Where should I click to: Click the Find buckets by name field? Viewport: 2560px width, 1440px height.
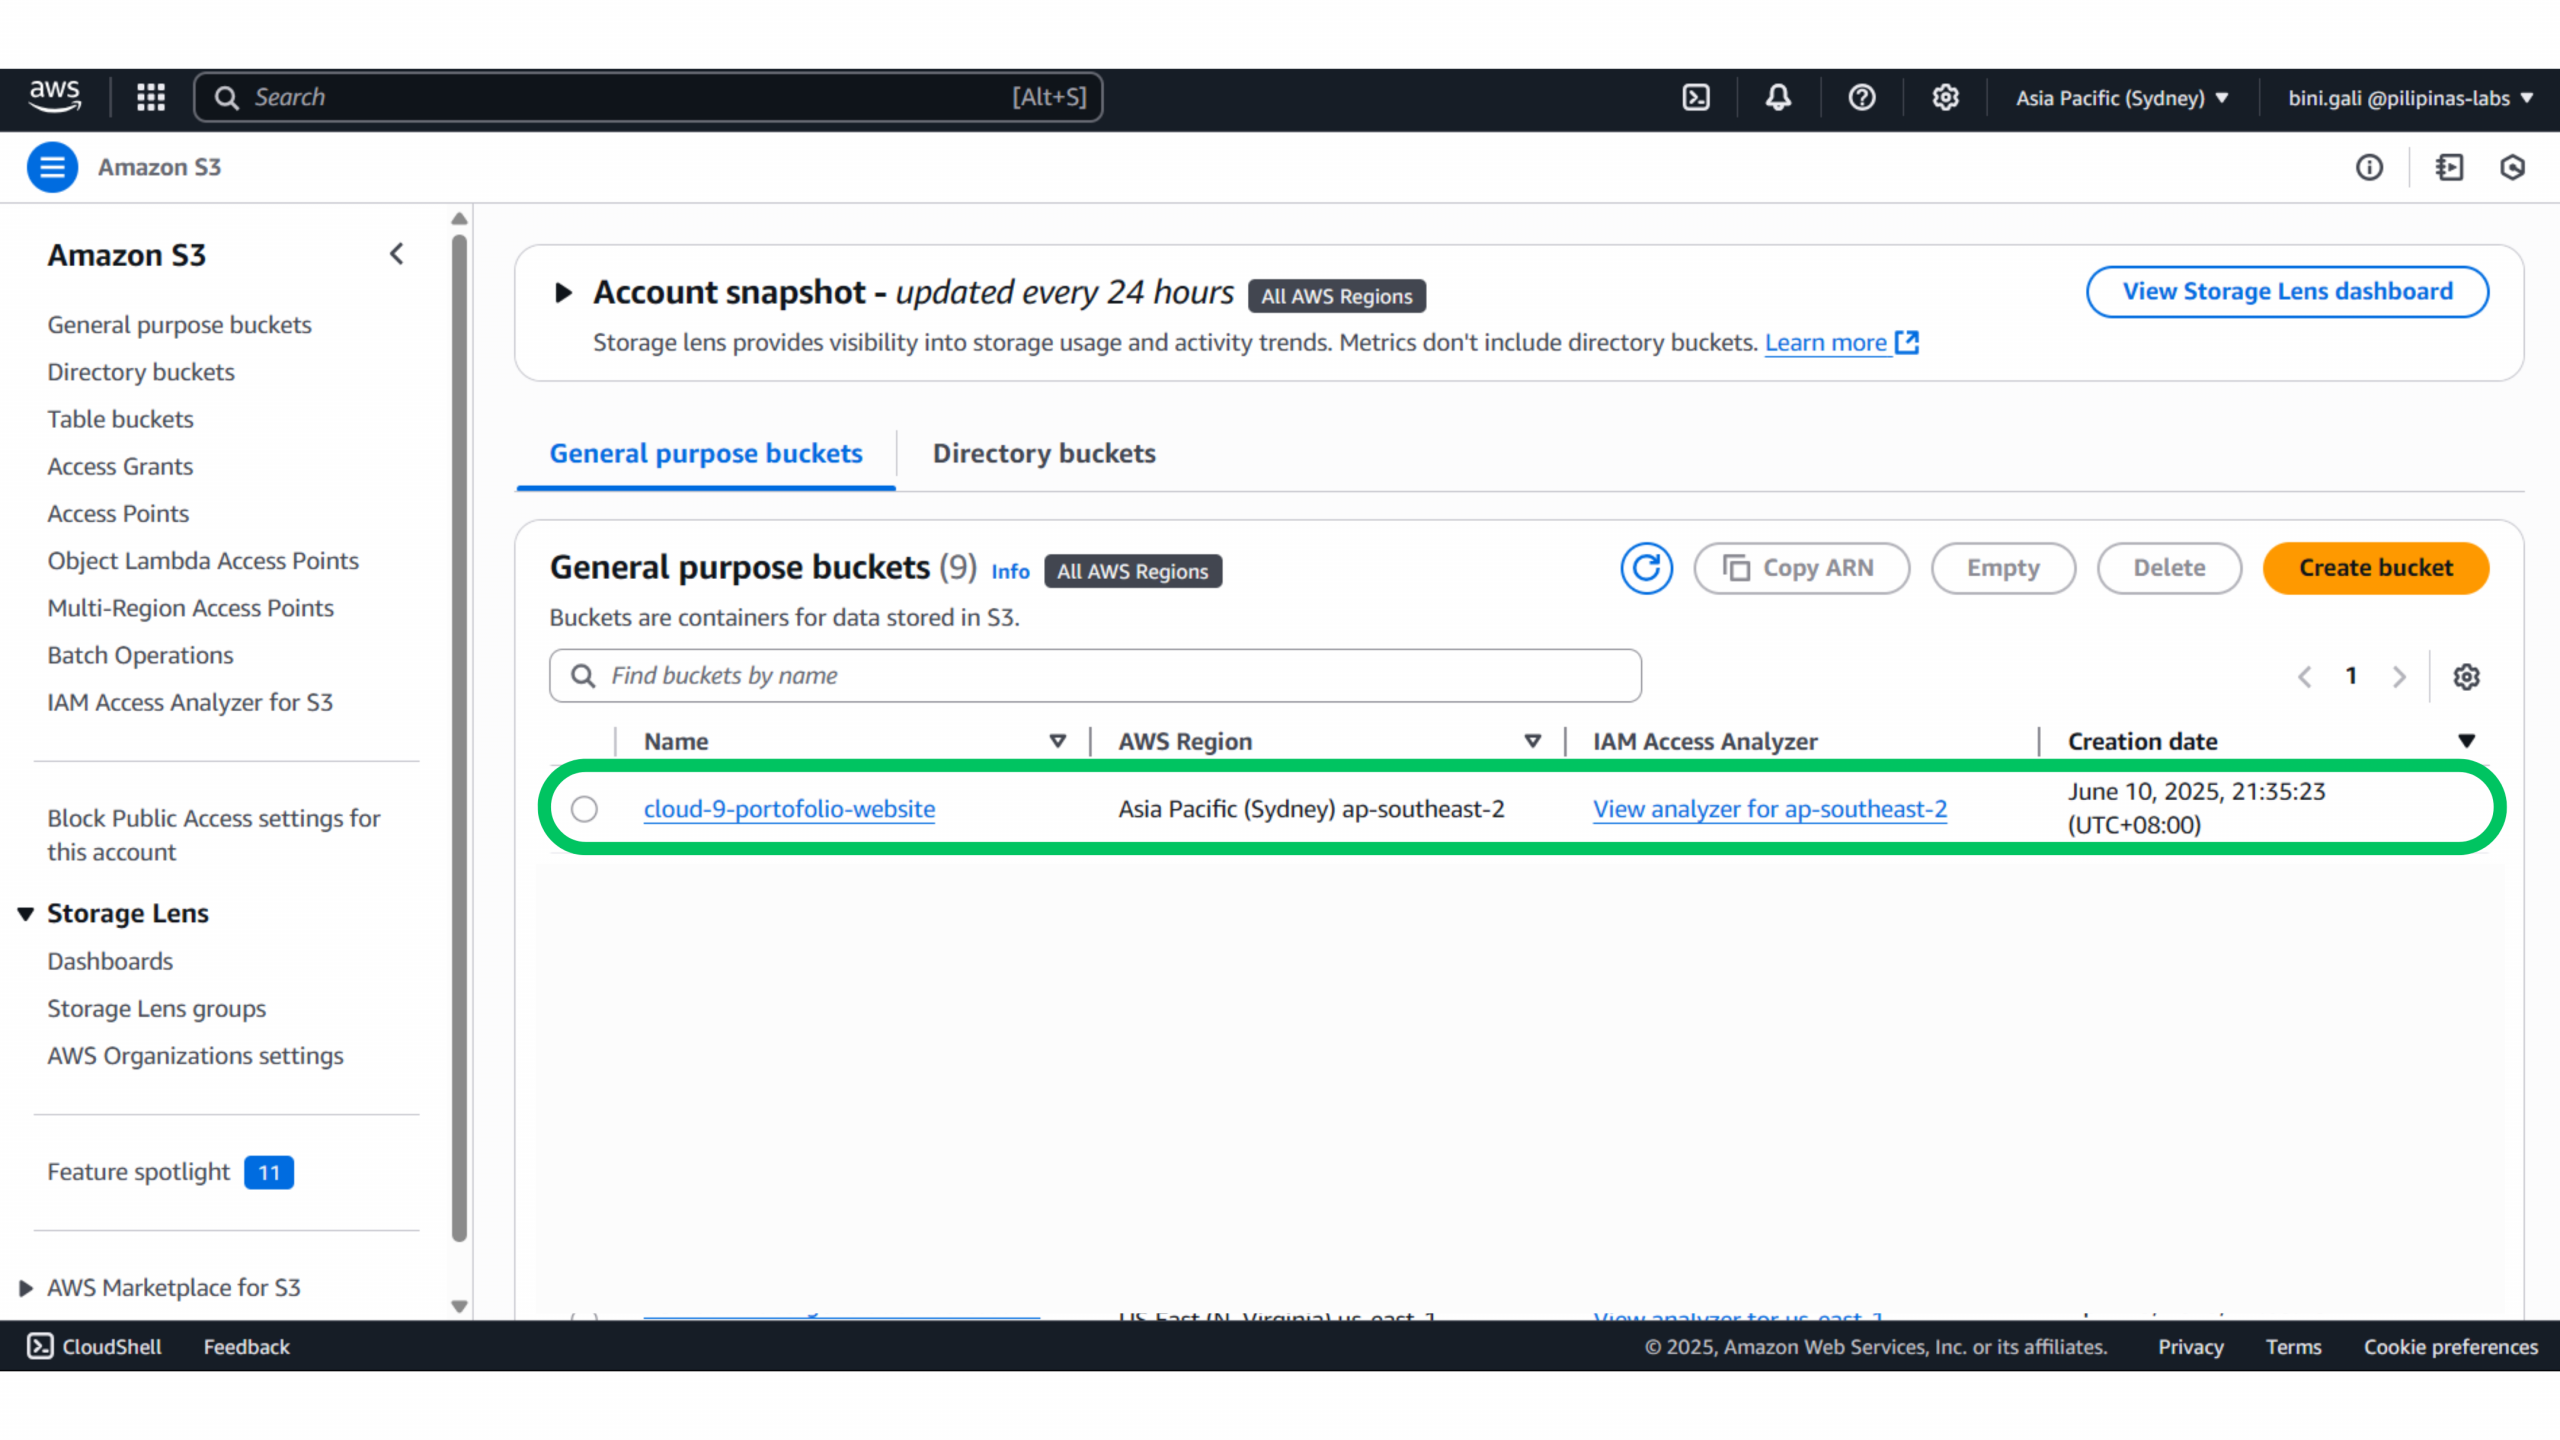[x=1095, y=676]
